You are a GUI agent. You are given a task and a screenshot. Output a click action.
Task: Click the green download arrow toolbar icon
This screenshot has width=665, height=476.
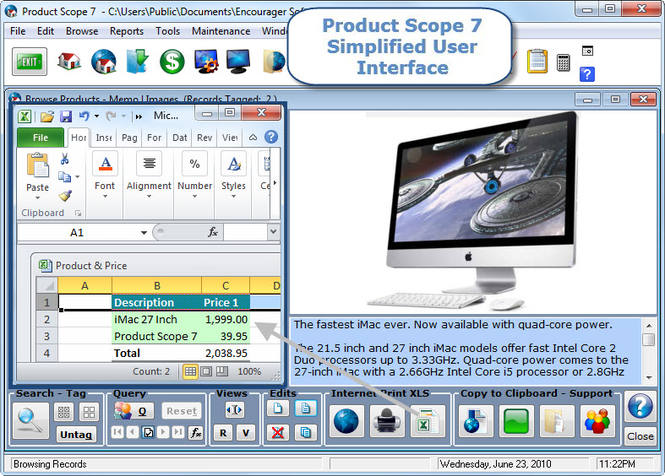(x=137, y=62)
